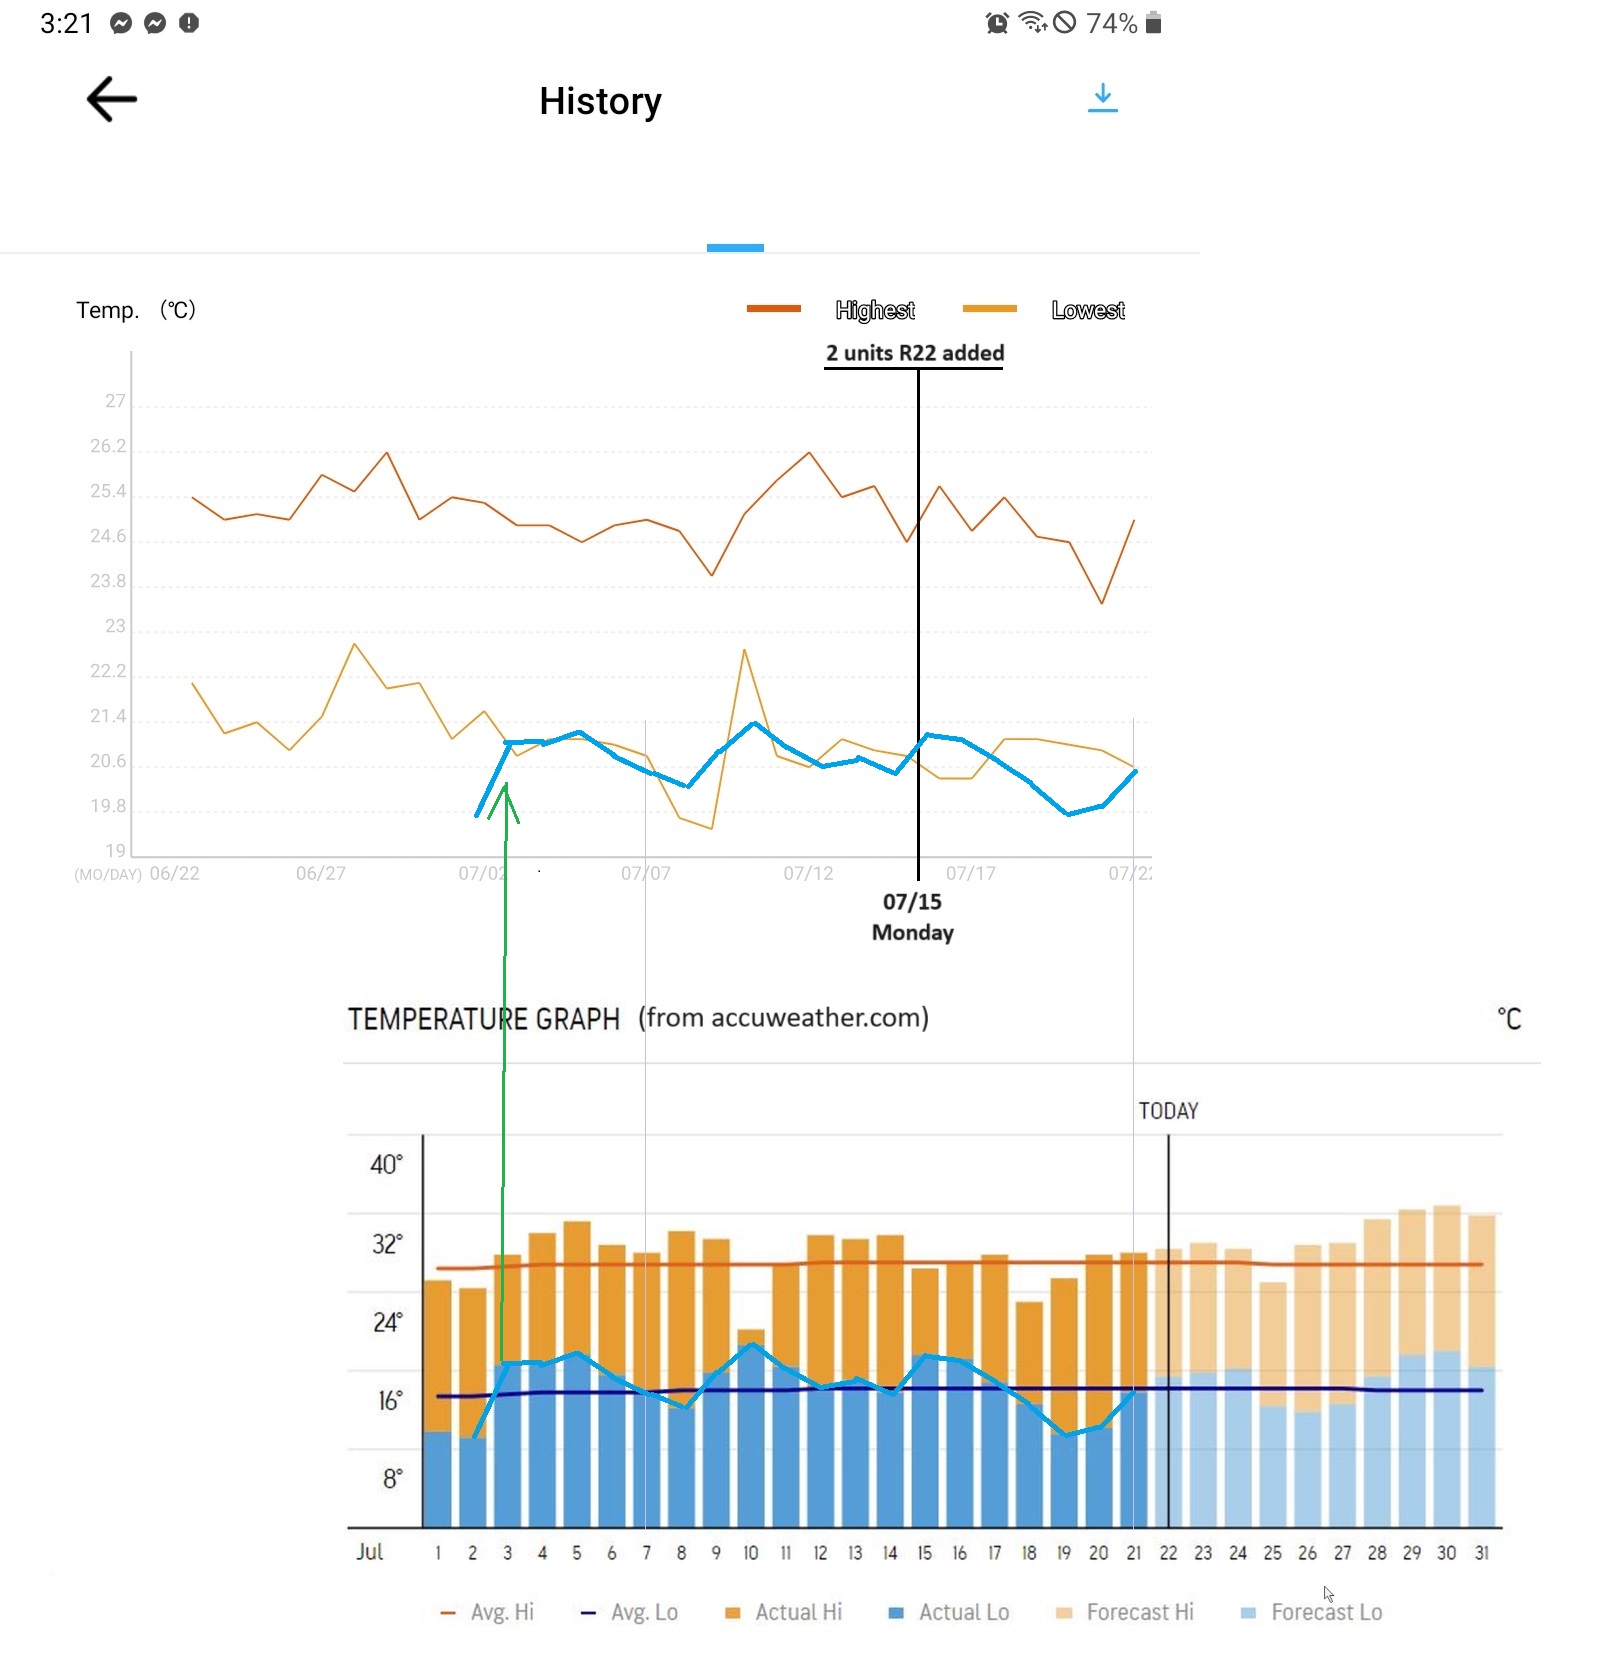Tap the exclamation alert notification icon
Screen dimensions: 1620x1662
189,23
